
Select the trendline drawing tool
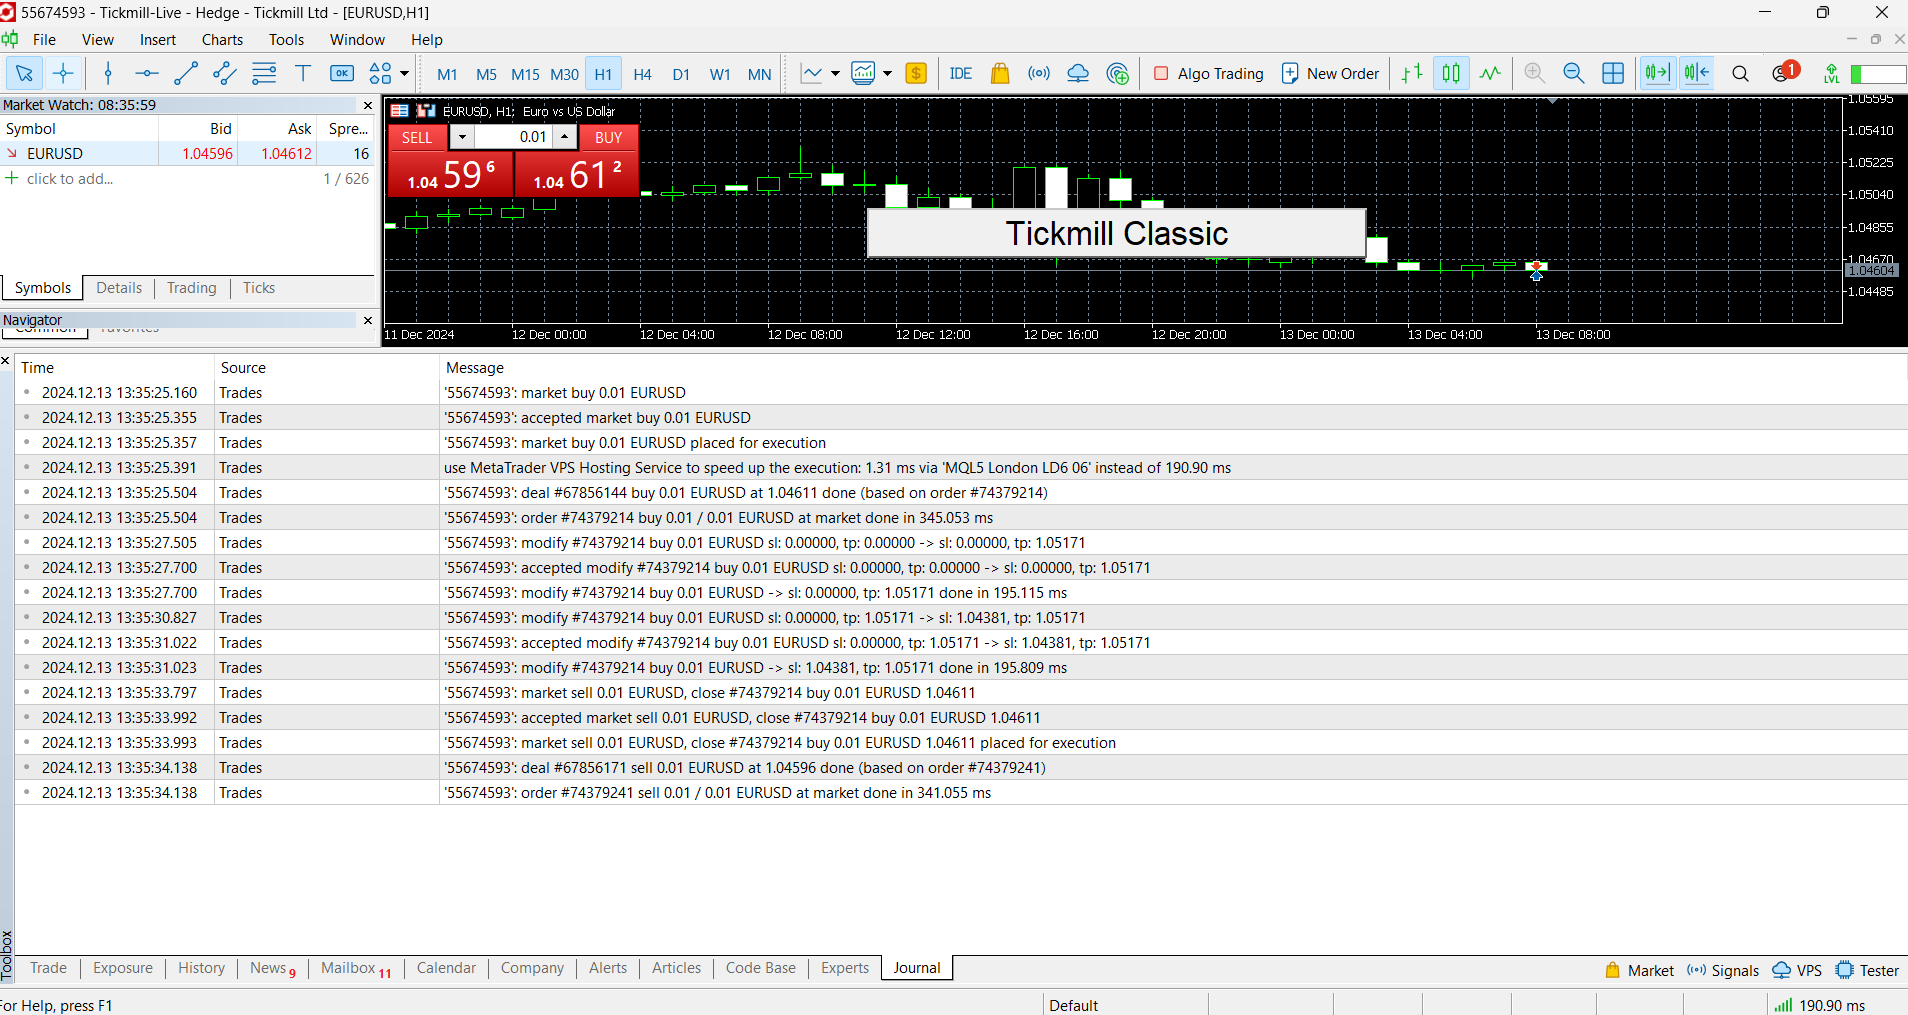pyautogui.click(x=186, y=73)
